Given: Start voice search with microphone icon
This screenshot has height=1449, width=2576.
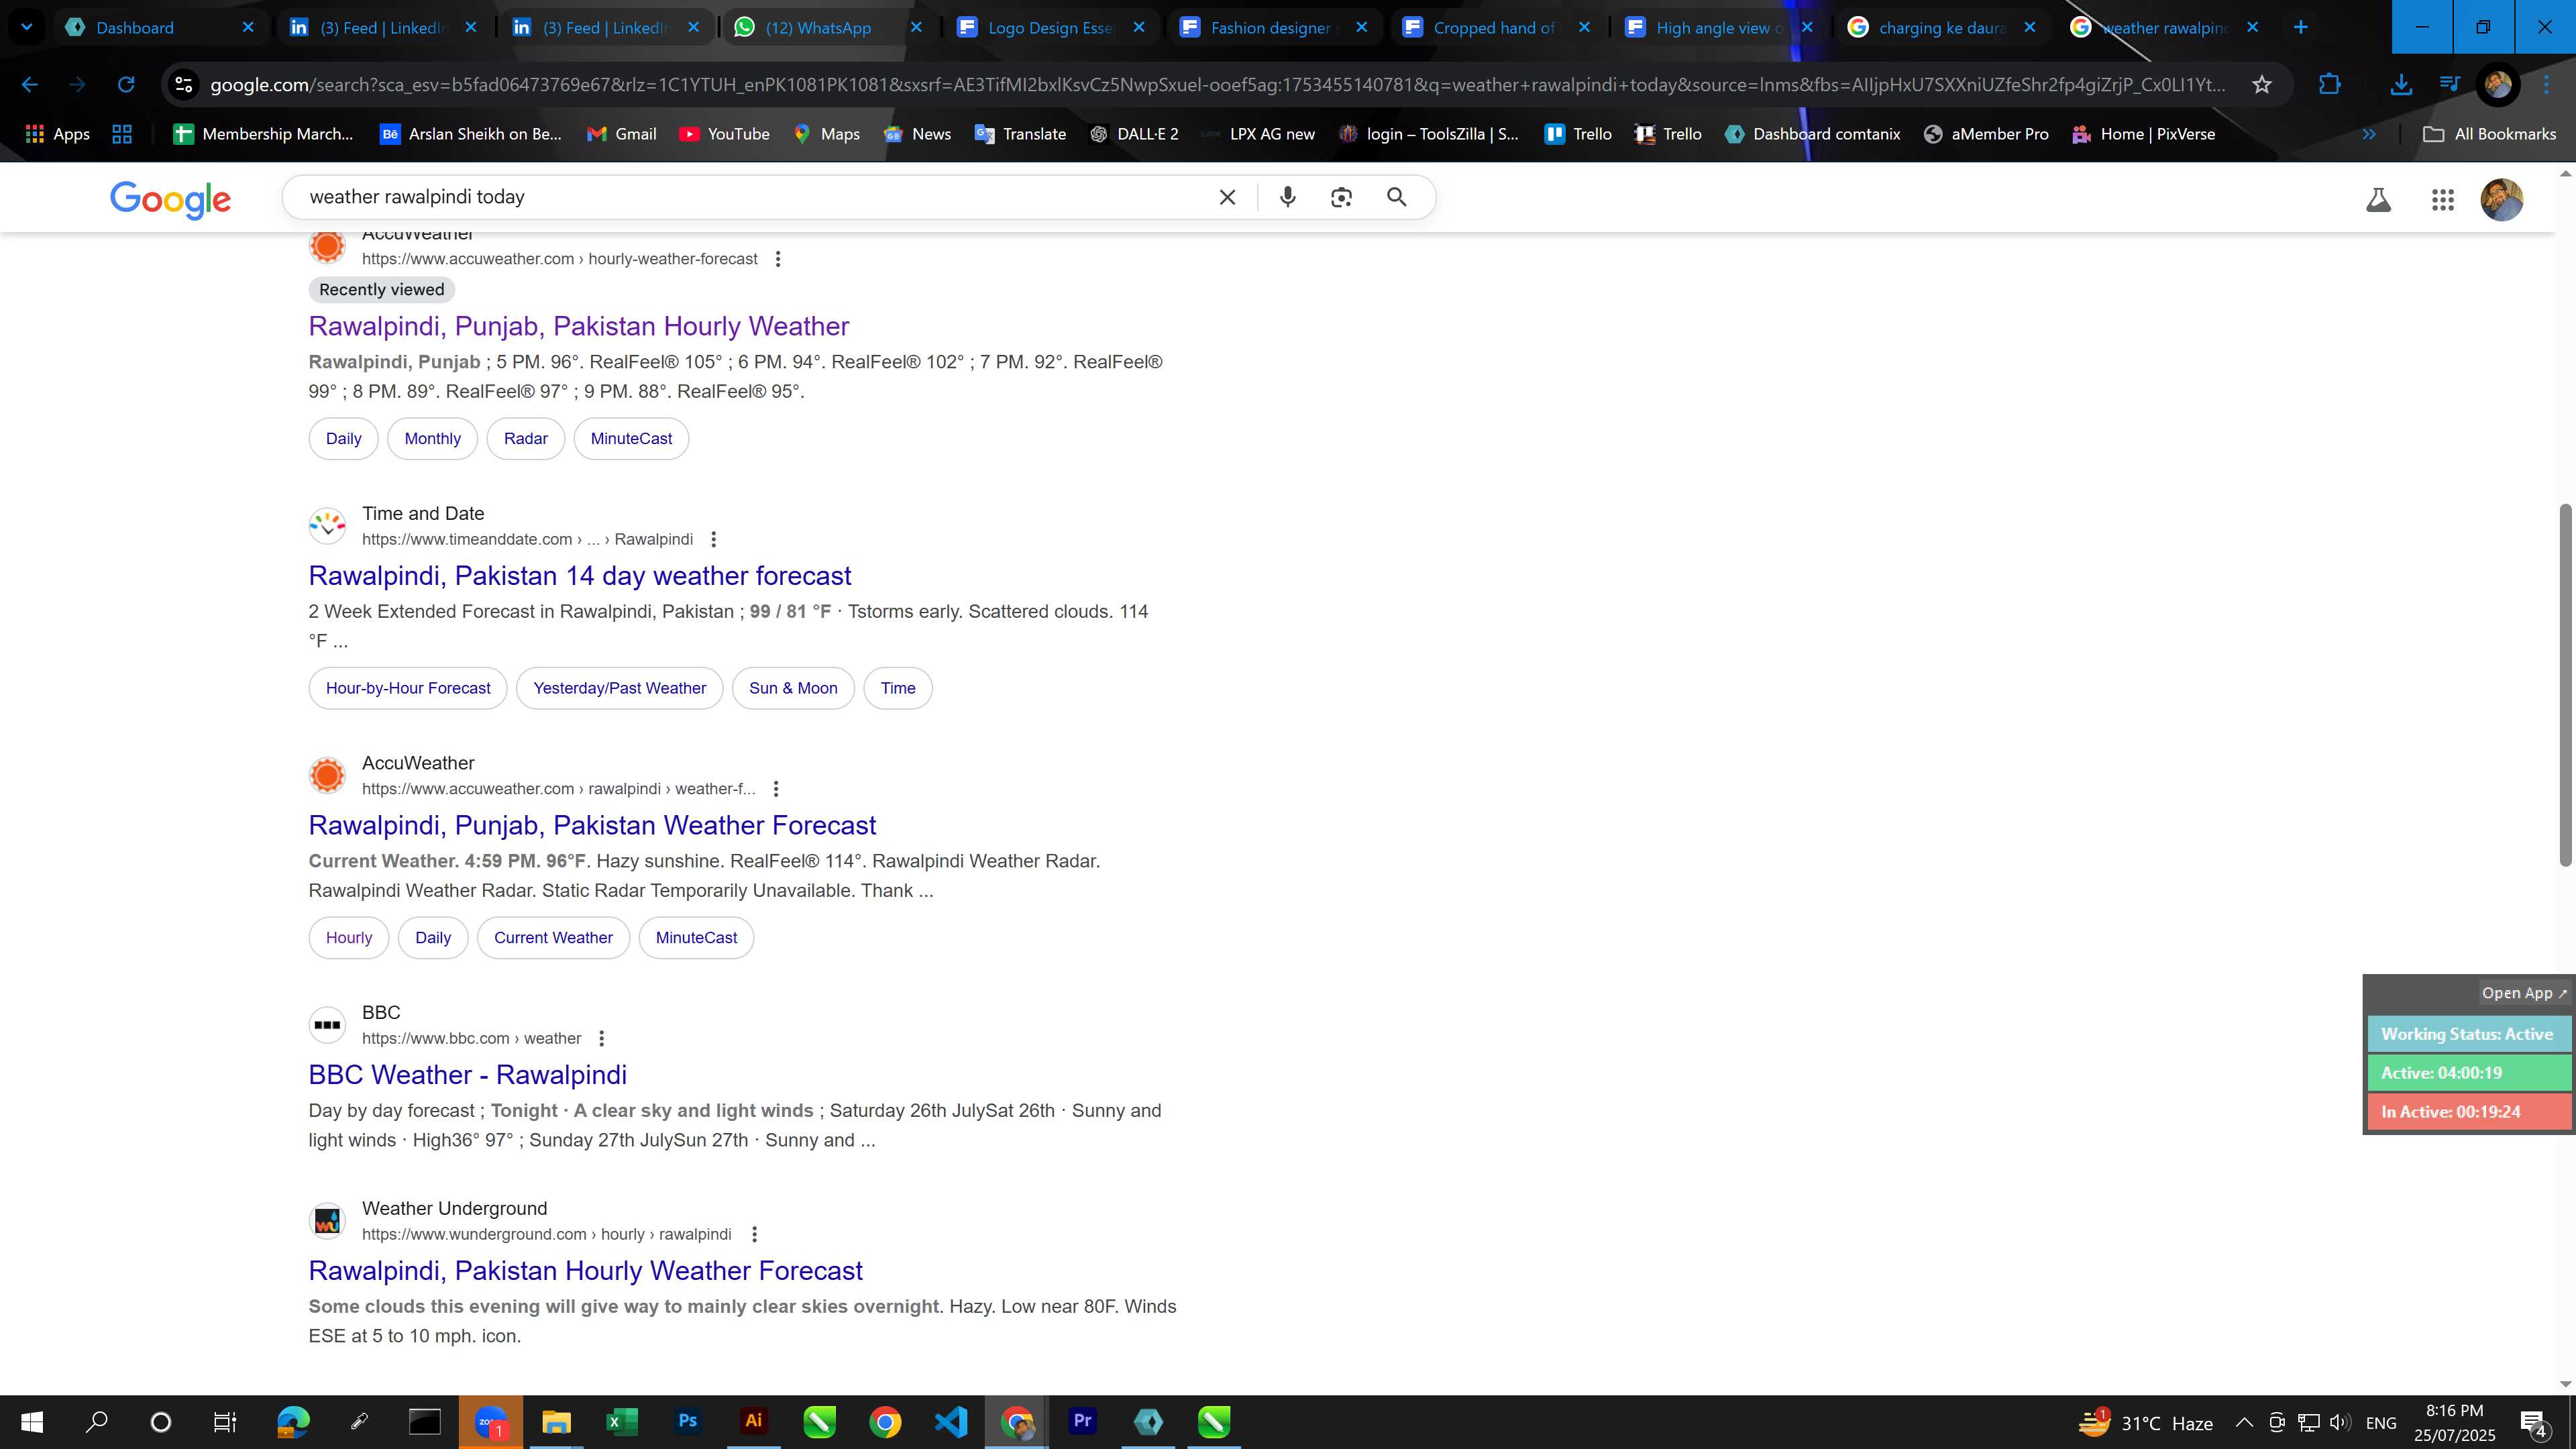Looking at the screenshot, I should [x=1288, y=197].
